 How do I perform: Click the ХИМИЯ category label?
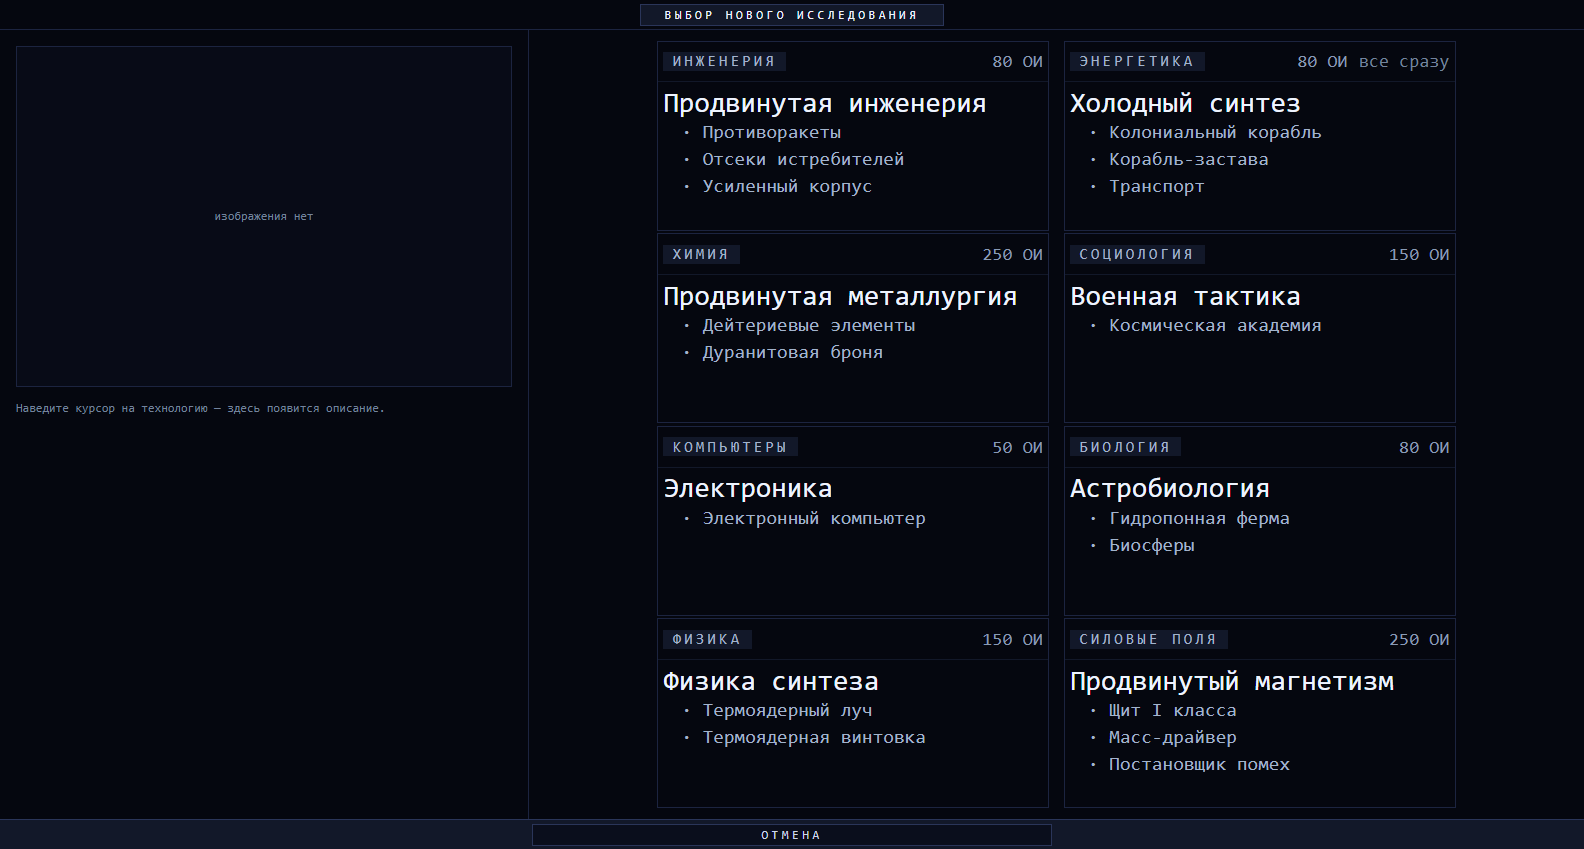701,254
